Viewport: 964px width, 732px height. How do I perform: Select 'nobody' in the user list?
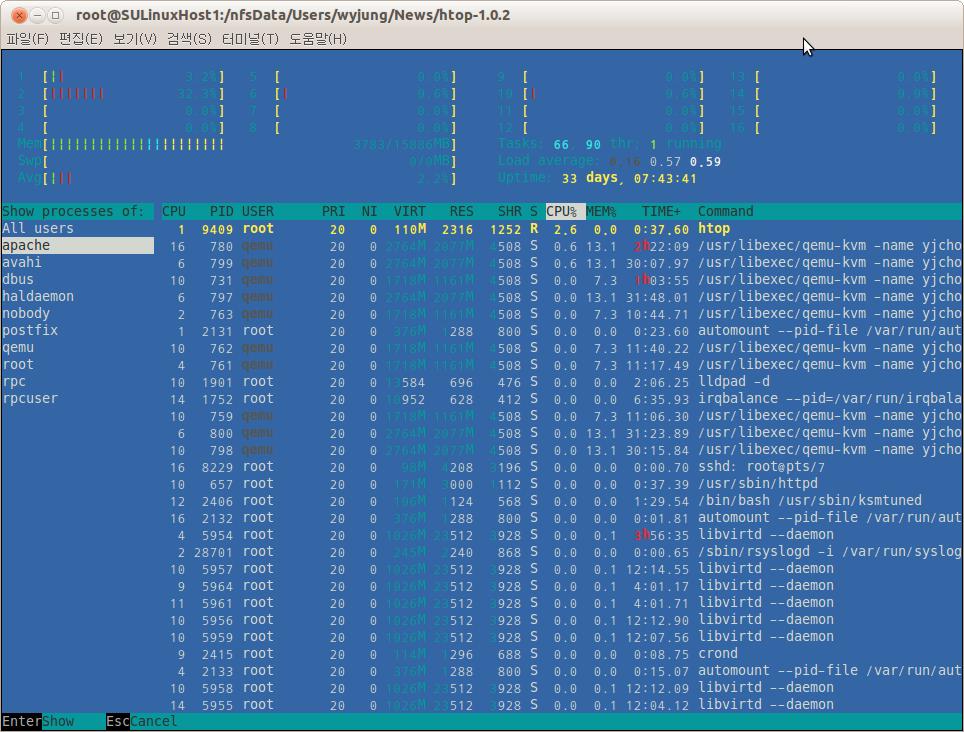point(77,313)
